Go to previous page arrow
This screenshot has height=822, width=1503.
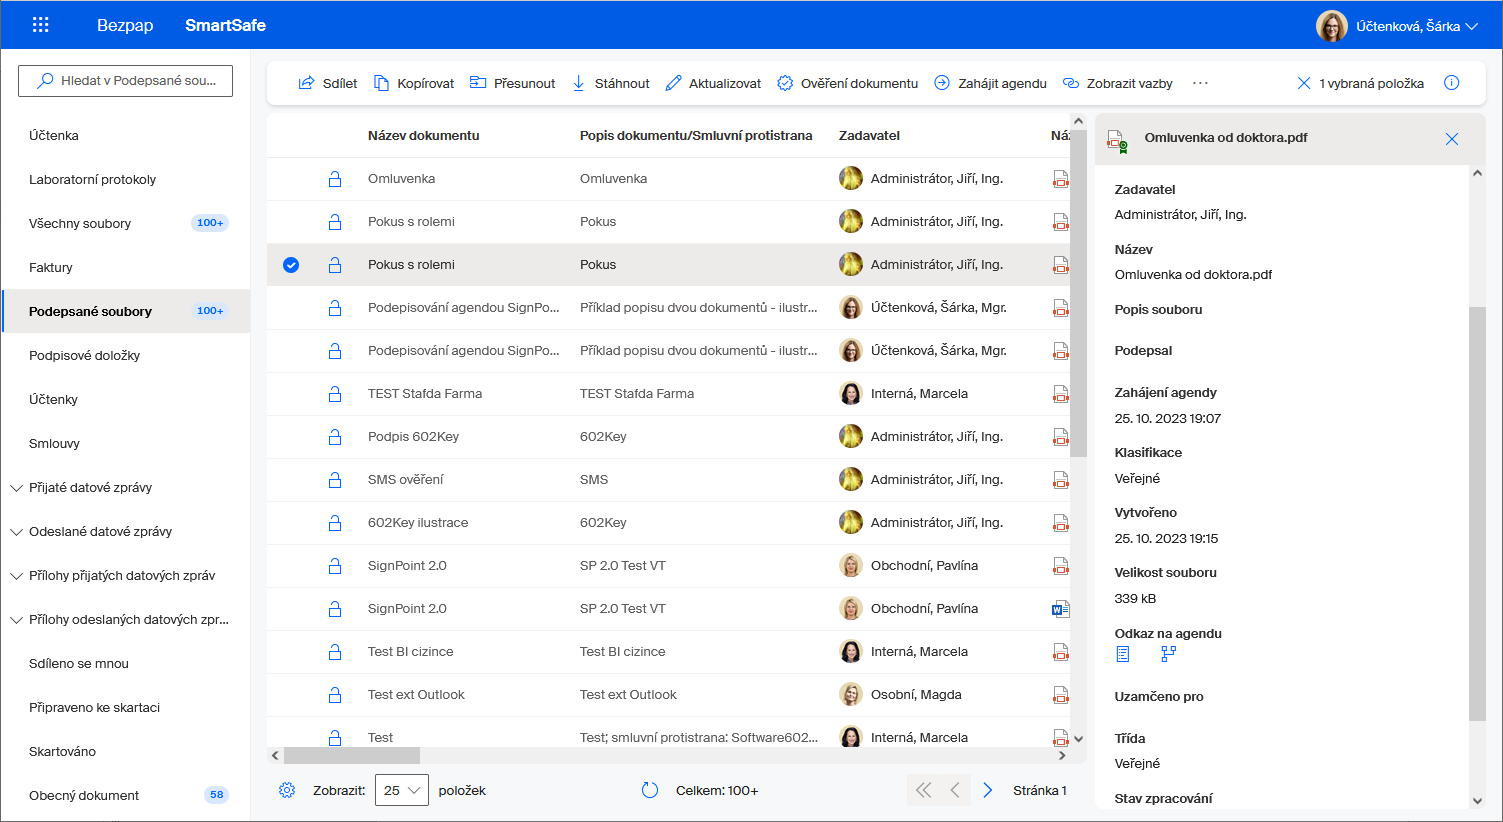[955, 790]
